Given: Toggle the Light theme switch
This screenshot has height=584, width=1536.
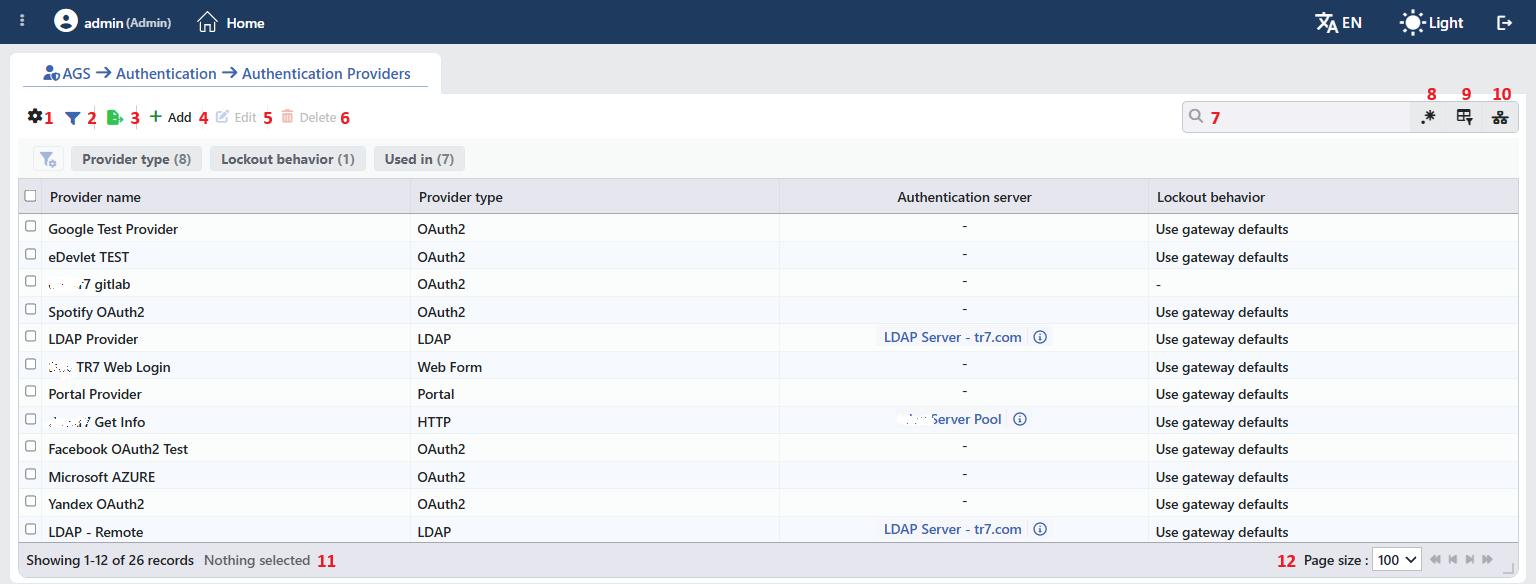Looking at the screenshot, I should click(x=1432, y=22).
